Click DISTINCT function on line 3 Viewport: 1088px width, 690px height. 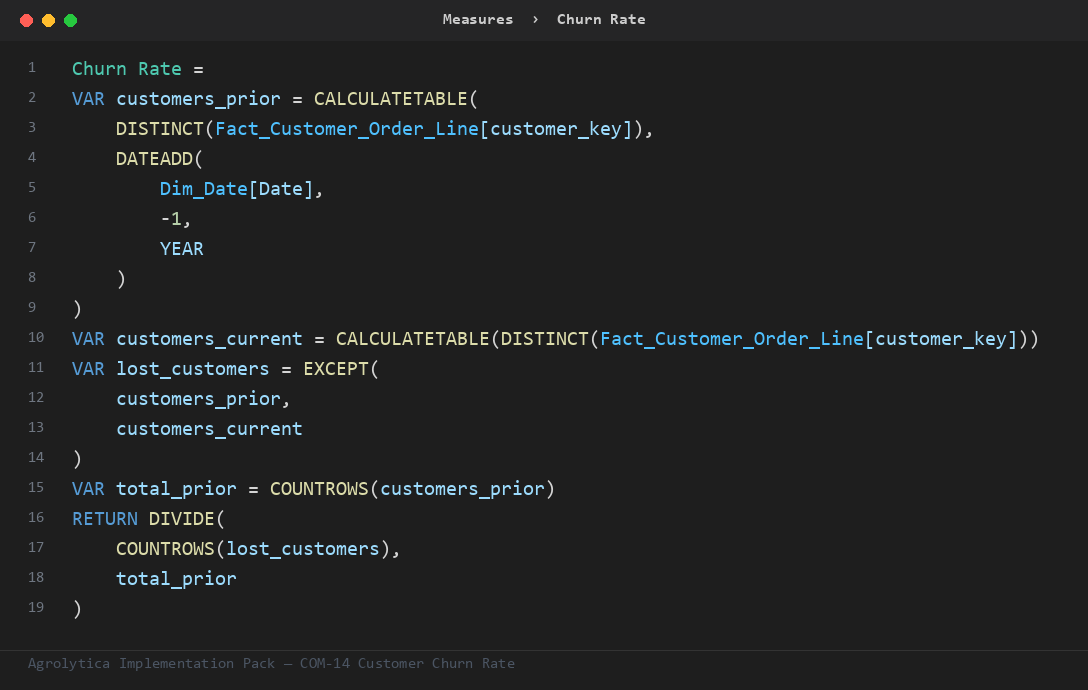(x=160, y=128)
